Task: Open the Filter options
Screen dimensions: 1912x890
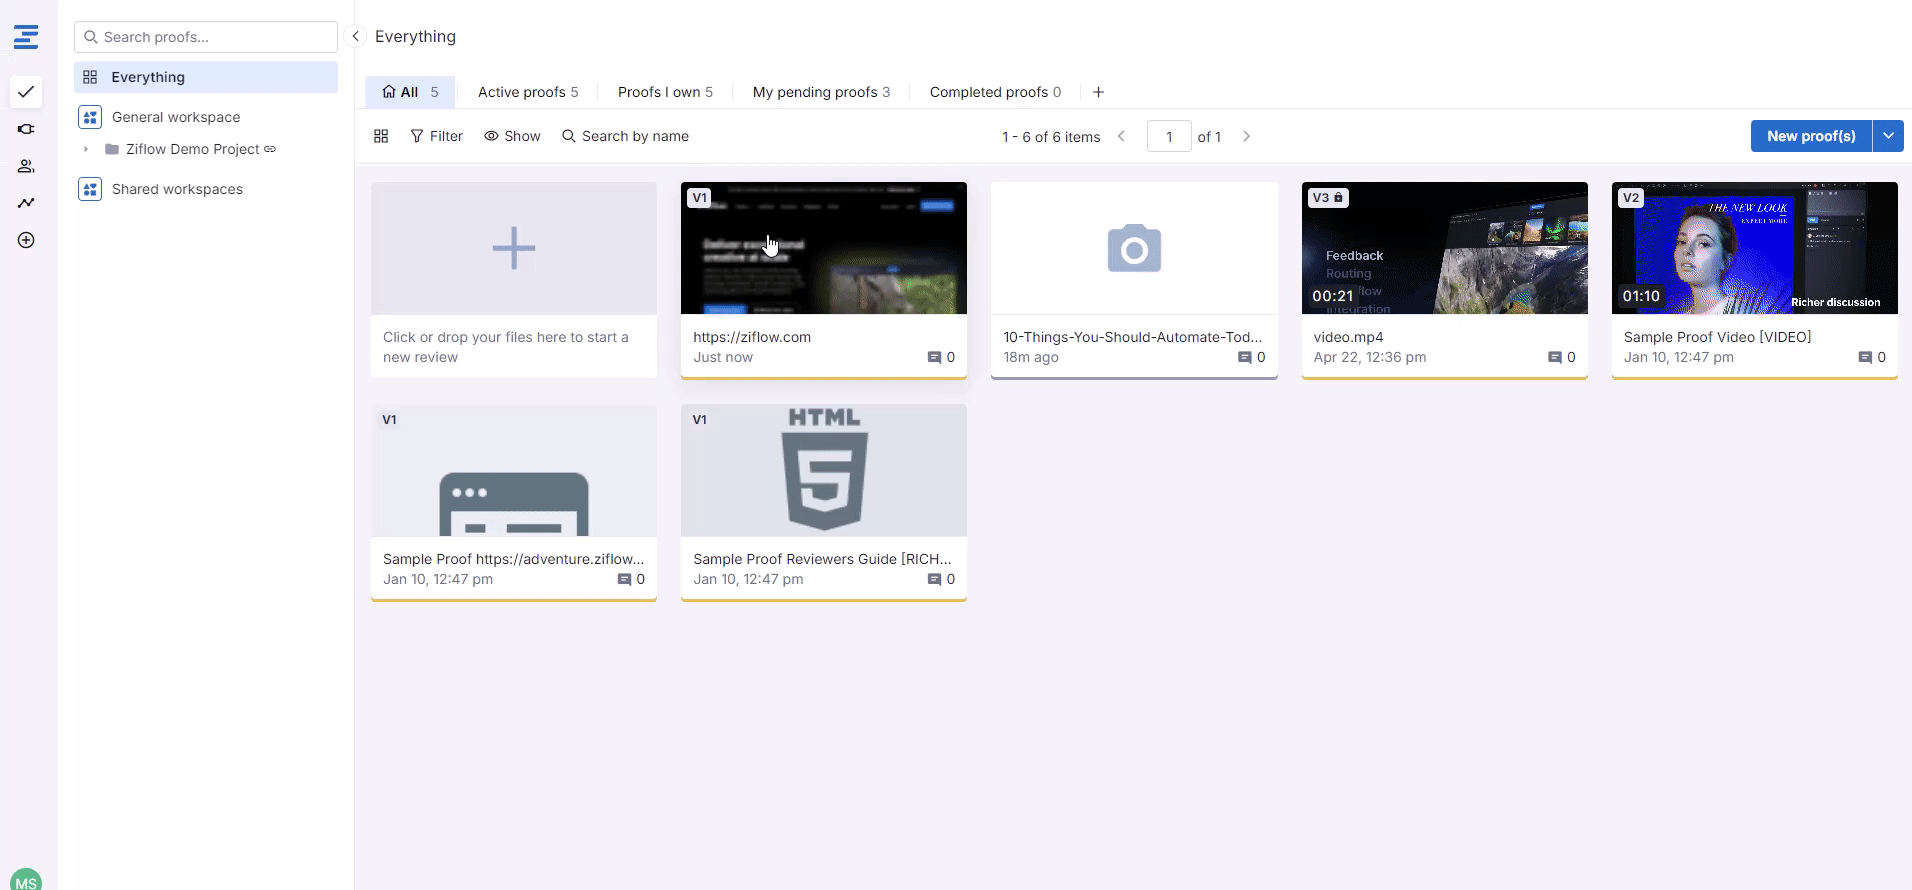Action: tap(436, 136)
